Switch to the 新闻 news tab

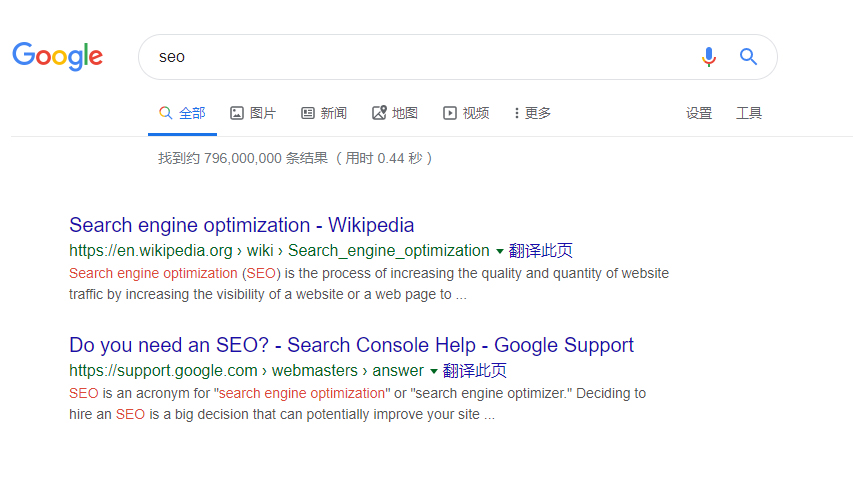point(324,113)
